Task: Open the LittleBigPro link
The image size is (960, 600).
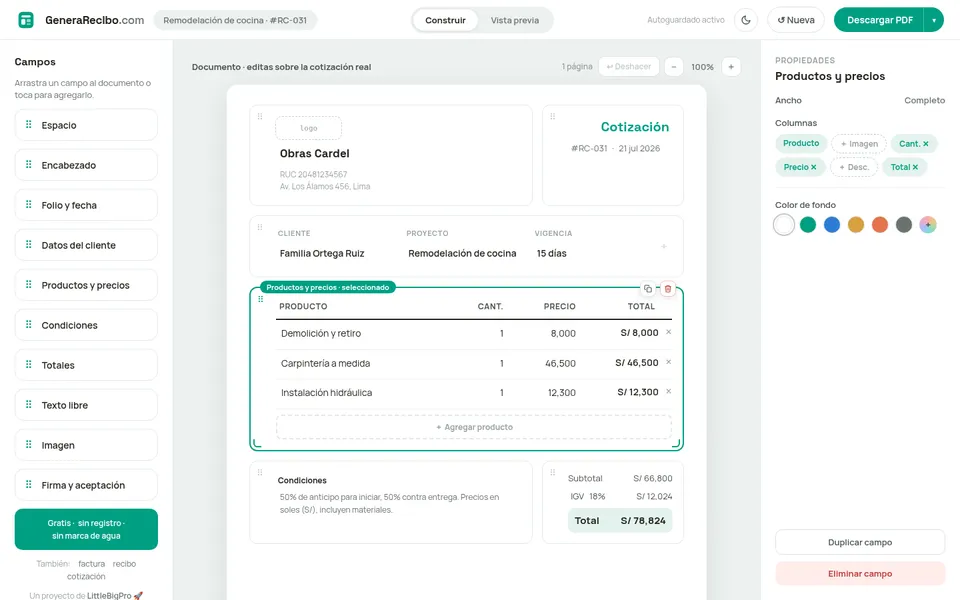Action: pos(109,596)
